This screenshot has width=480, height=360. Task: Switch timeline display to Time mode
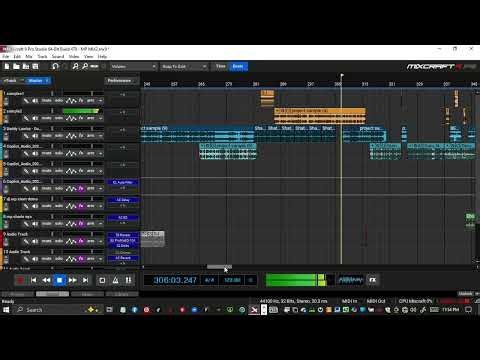click(x=221, y=66)
